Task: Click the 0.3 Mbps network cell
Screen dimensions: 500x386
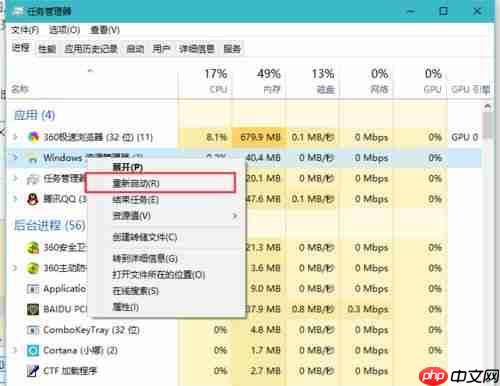Action: point(368,309)
